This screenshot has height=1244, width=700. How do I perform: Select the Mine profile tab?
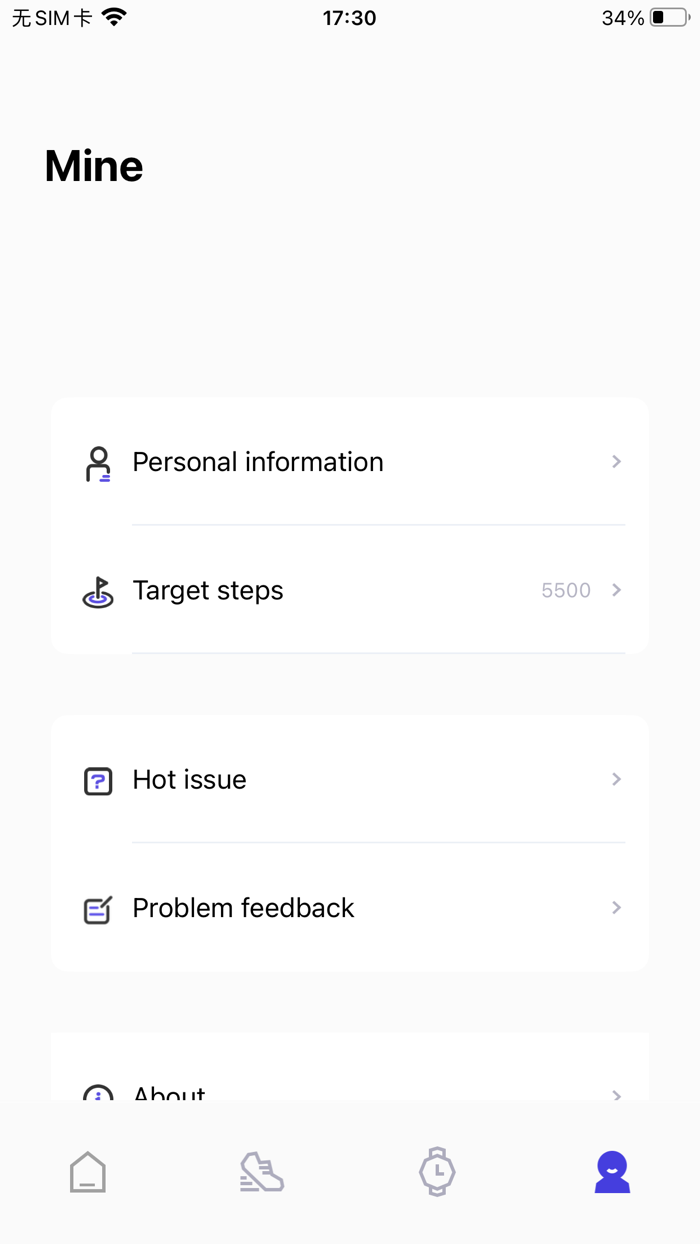(x=612, y=1172)
